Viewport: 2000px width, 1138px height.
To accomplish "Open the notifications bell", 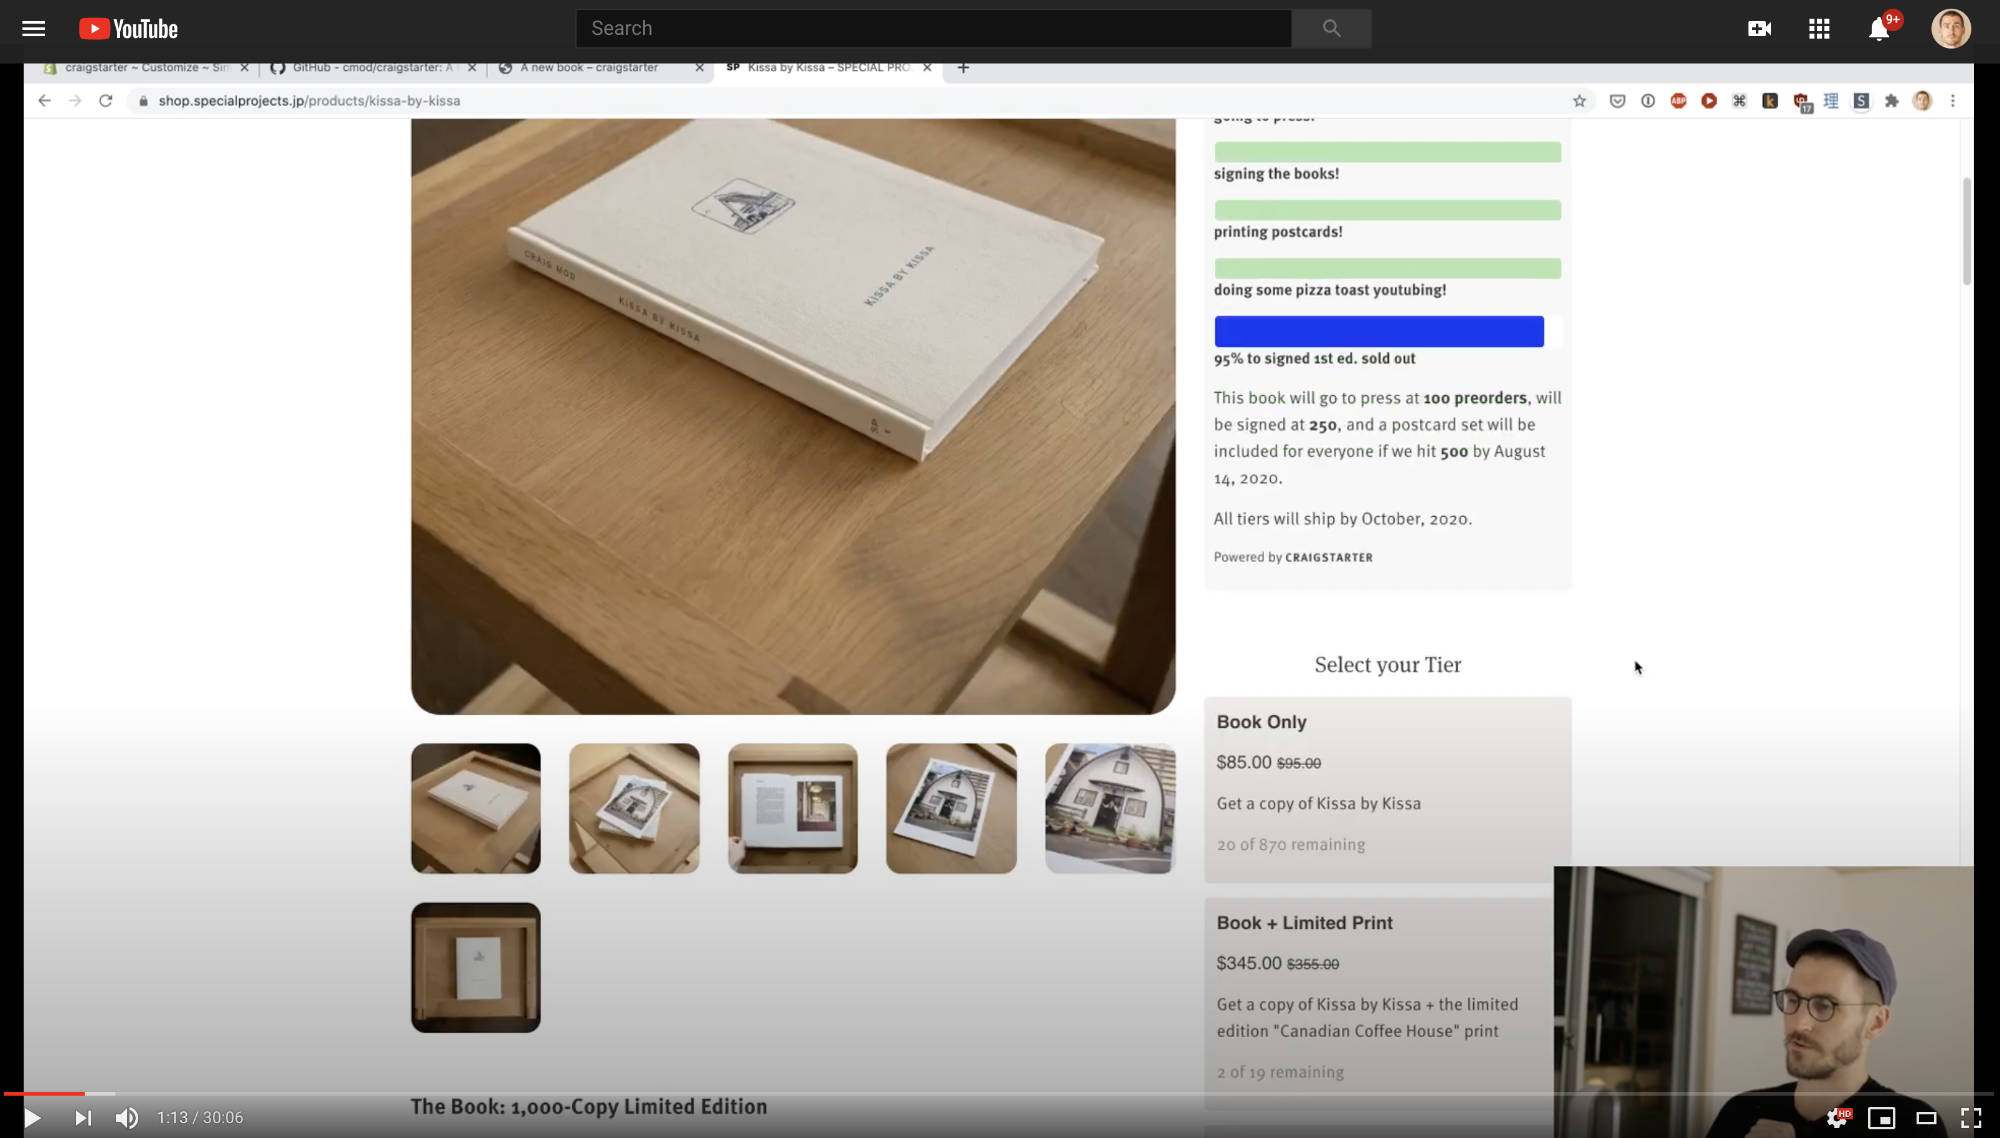I will 1878,29.
